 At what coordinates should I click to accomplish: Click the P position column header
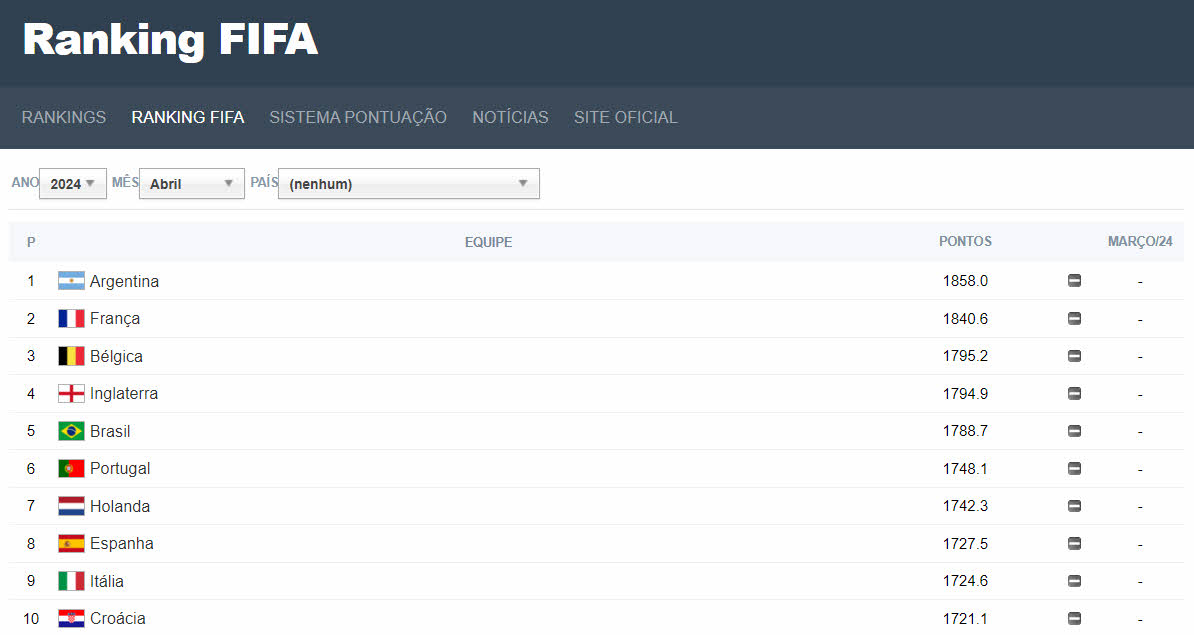tap(31, 242)
